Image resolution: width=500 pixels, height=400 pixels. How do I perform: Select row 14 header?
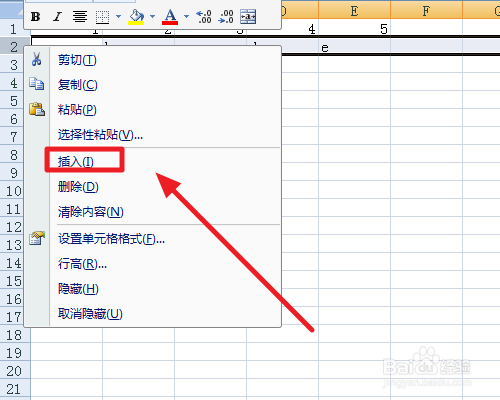12,263
